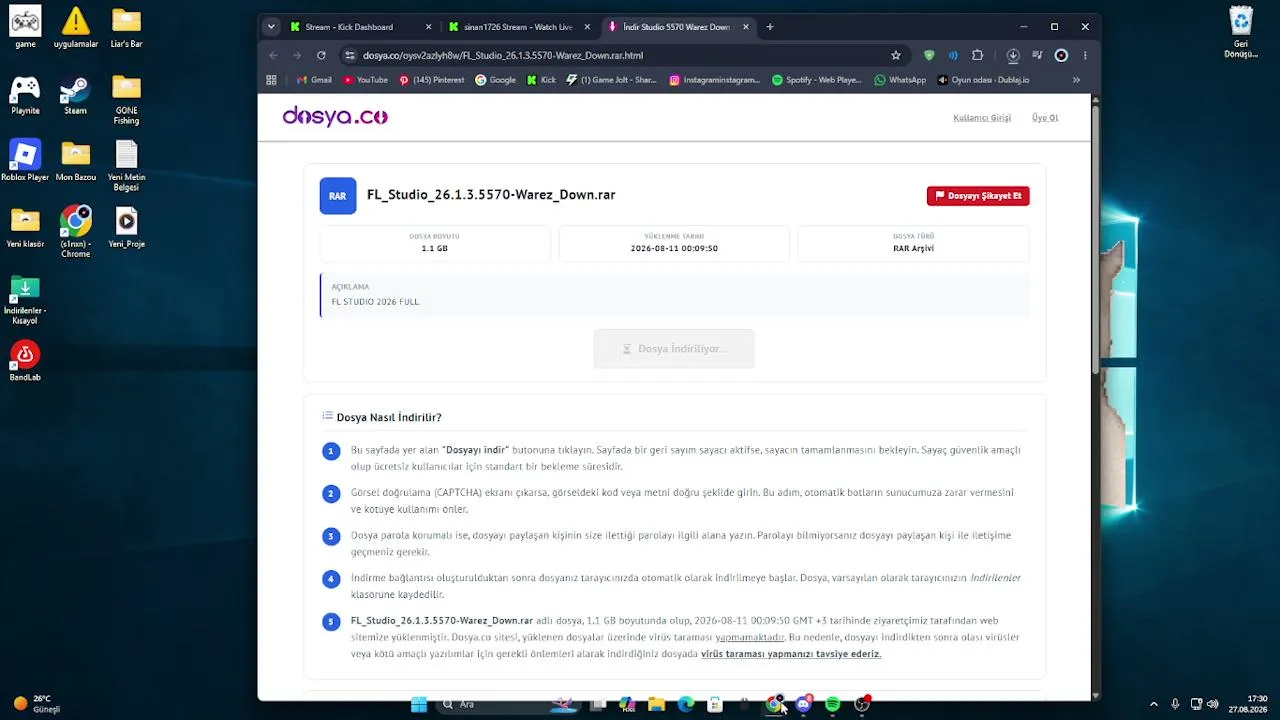1280x720 pixels.
Task: Close the sinan1726 Stream tab
Action: pos(587,27)
